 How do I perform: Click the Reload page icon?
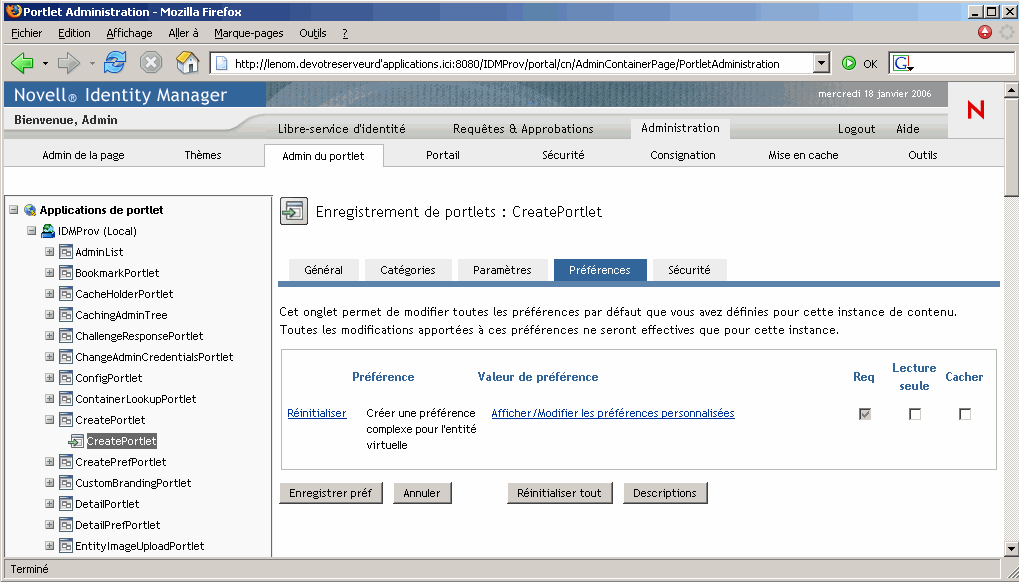tap(115, 63)
